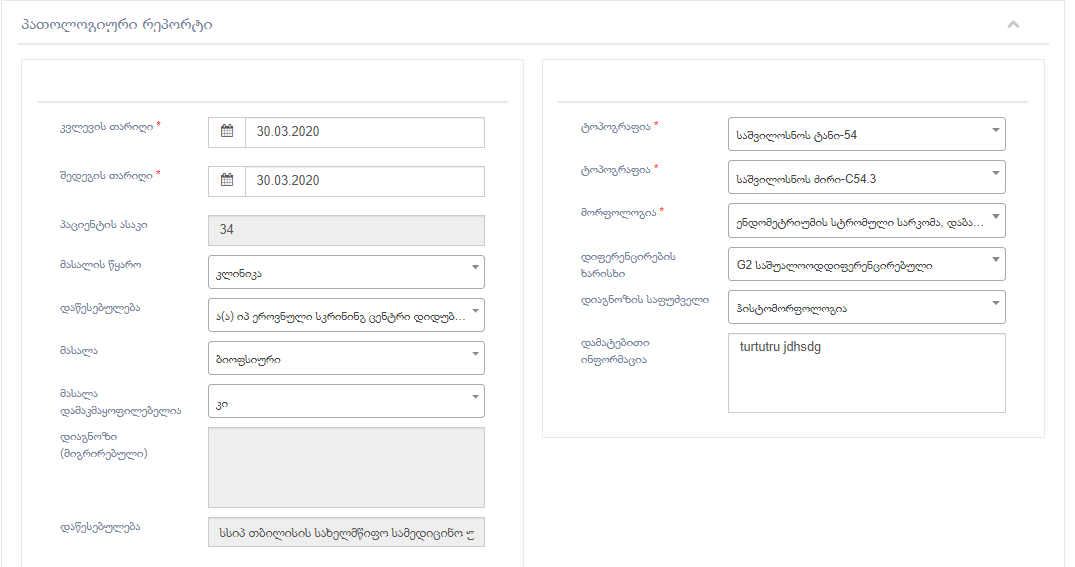The height and width of the screenshot is (567, 1075).
Task: Click the შედგის თარიღი date field
Action: click(x=364, y=181)
